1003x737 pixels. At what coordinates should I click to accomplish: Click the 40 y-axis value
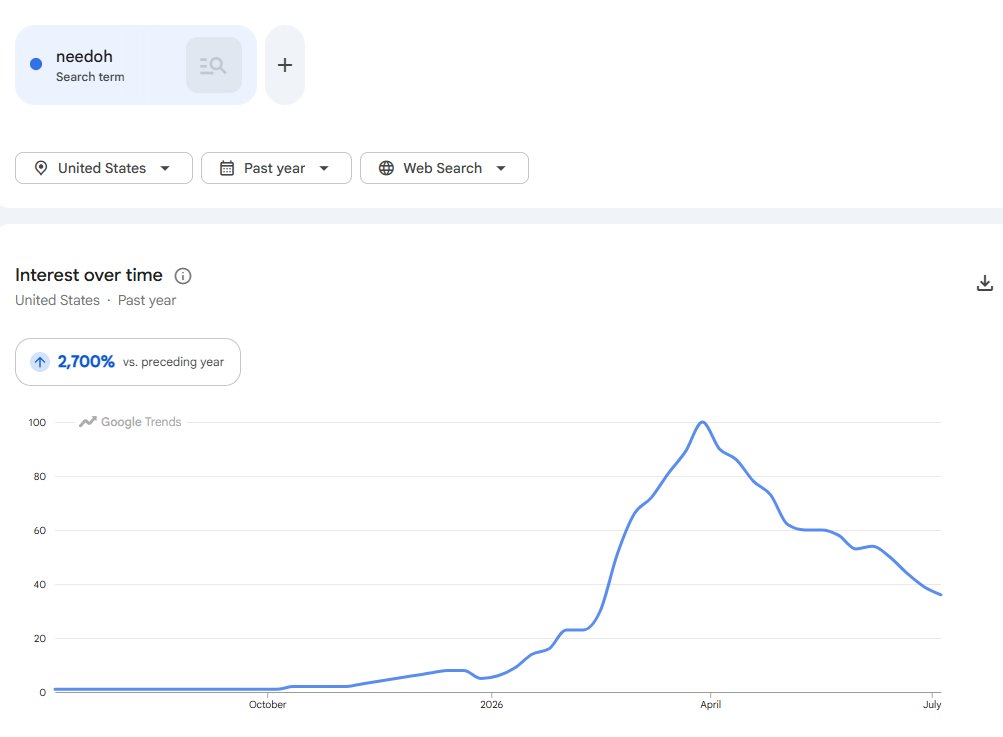40,585
